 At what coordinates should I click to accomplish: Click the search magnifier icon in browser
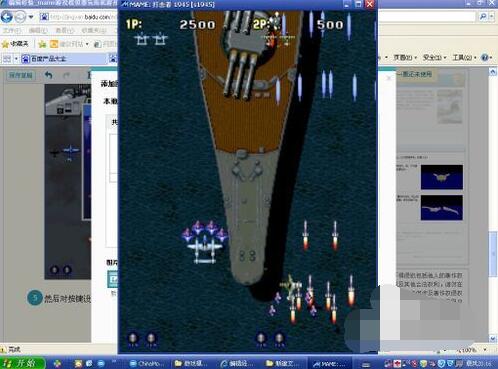(x=482, y=17)
